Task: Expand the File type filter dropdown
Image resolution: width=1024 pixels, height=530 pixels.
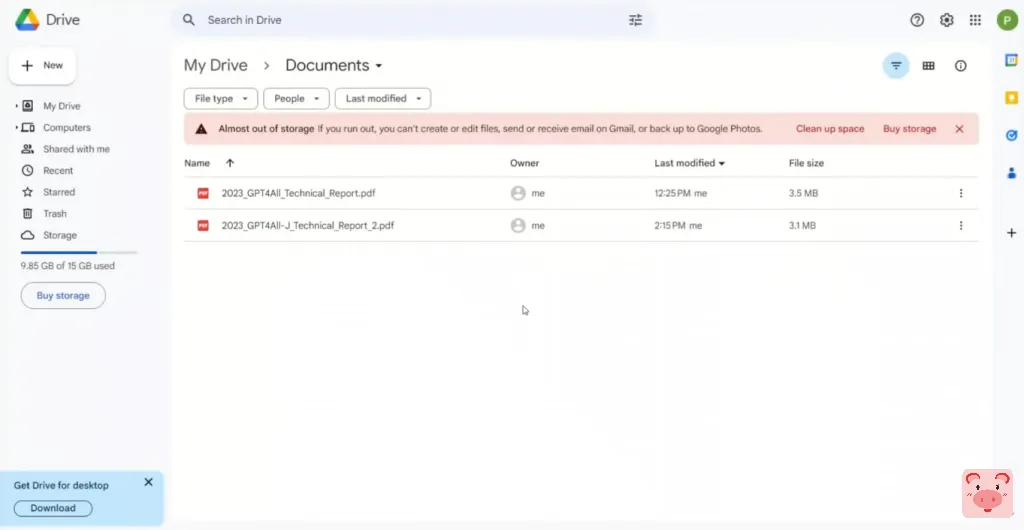Action: (x=221, y=99)
